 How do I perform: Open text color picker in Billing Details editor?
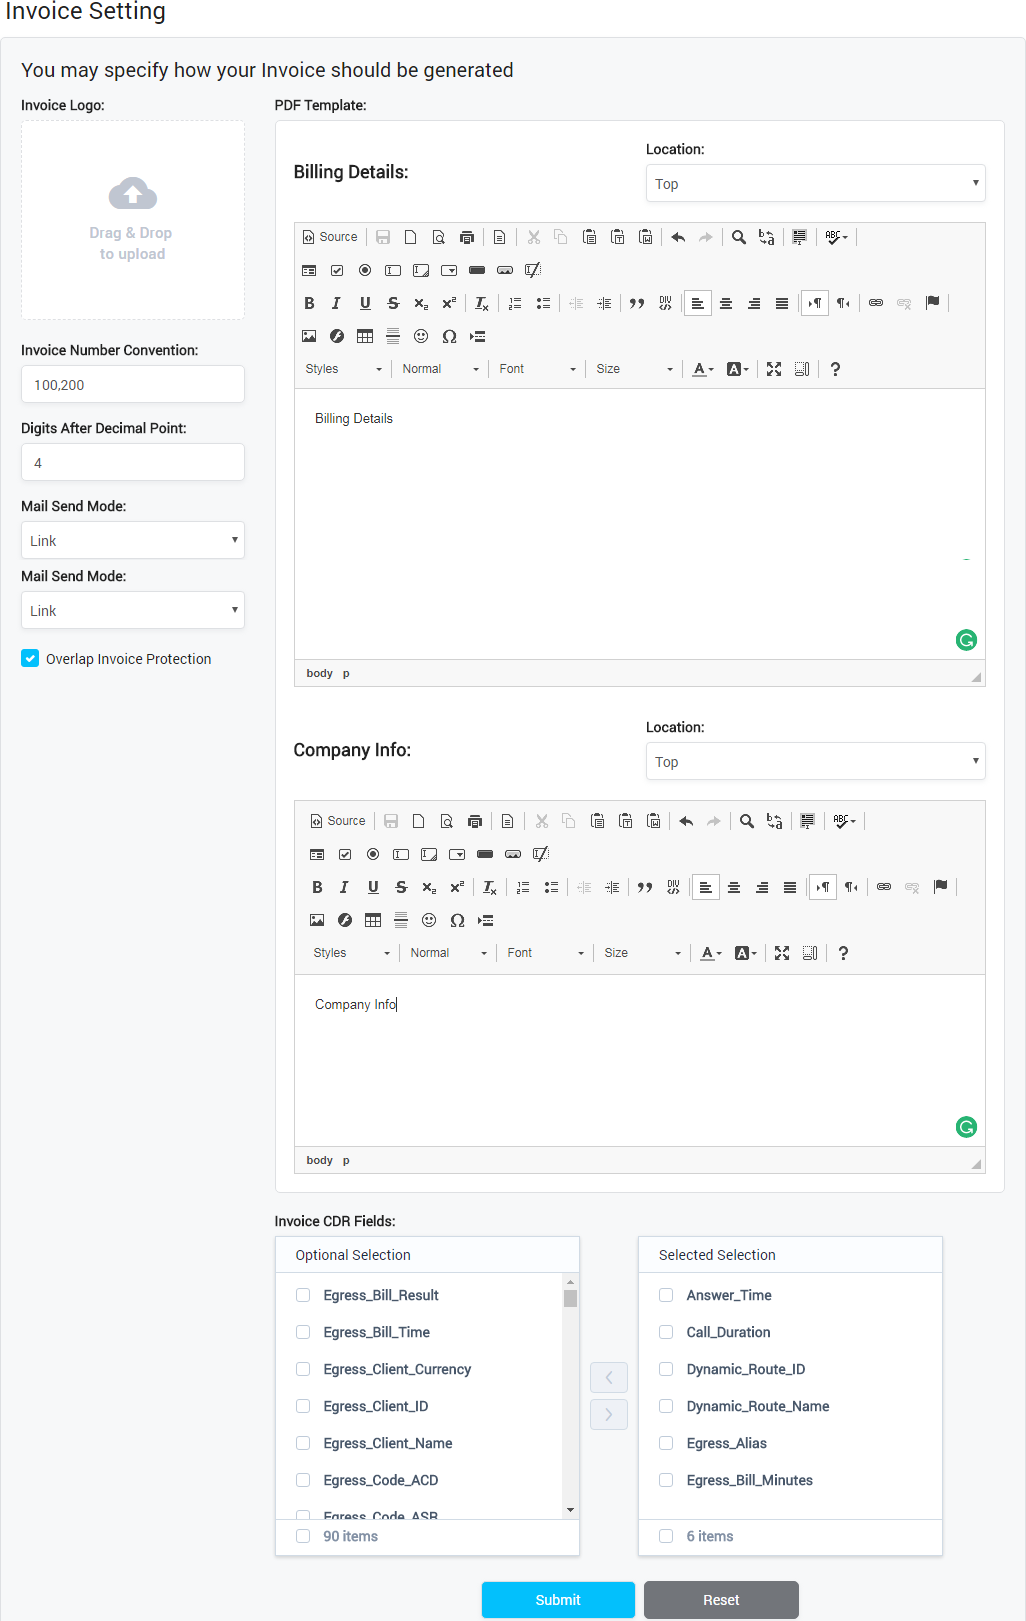click(703, 369)
